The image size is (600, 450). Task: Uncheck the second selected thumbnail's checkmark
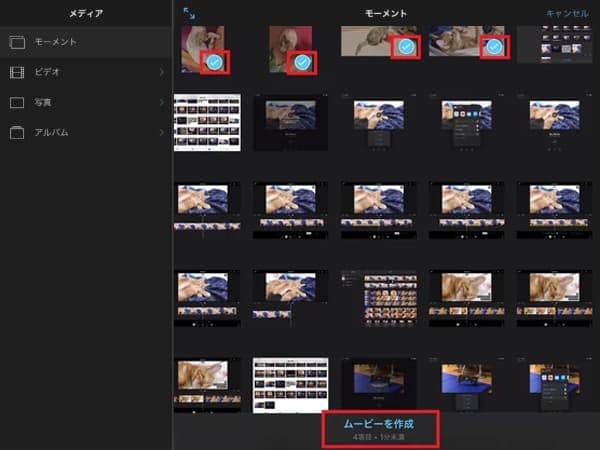[301, 62]
